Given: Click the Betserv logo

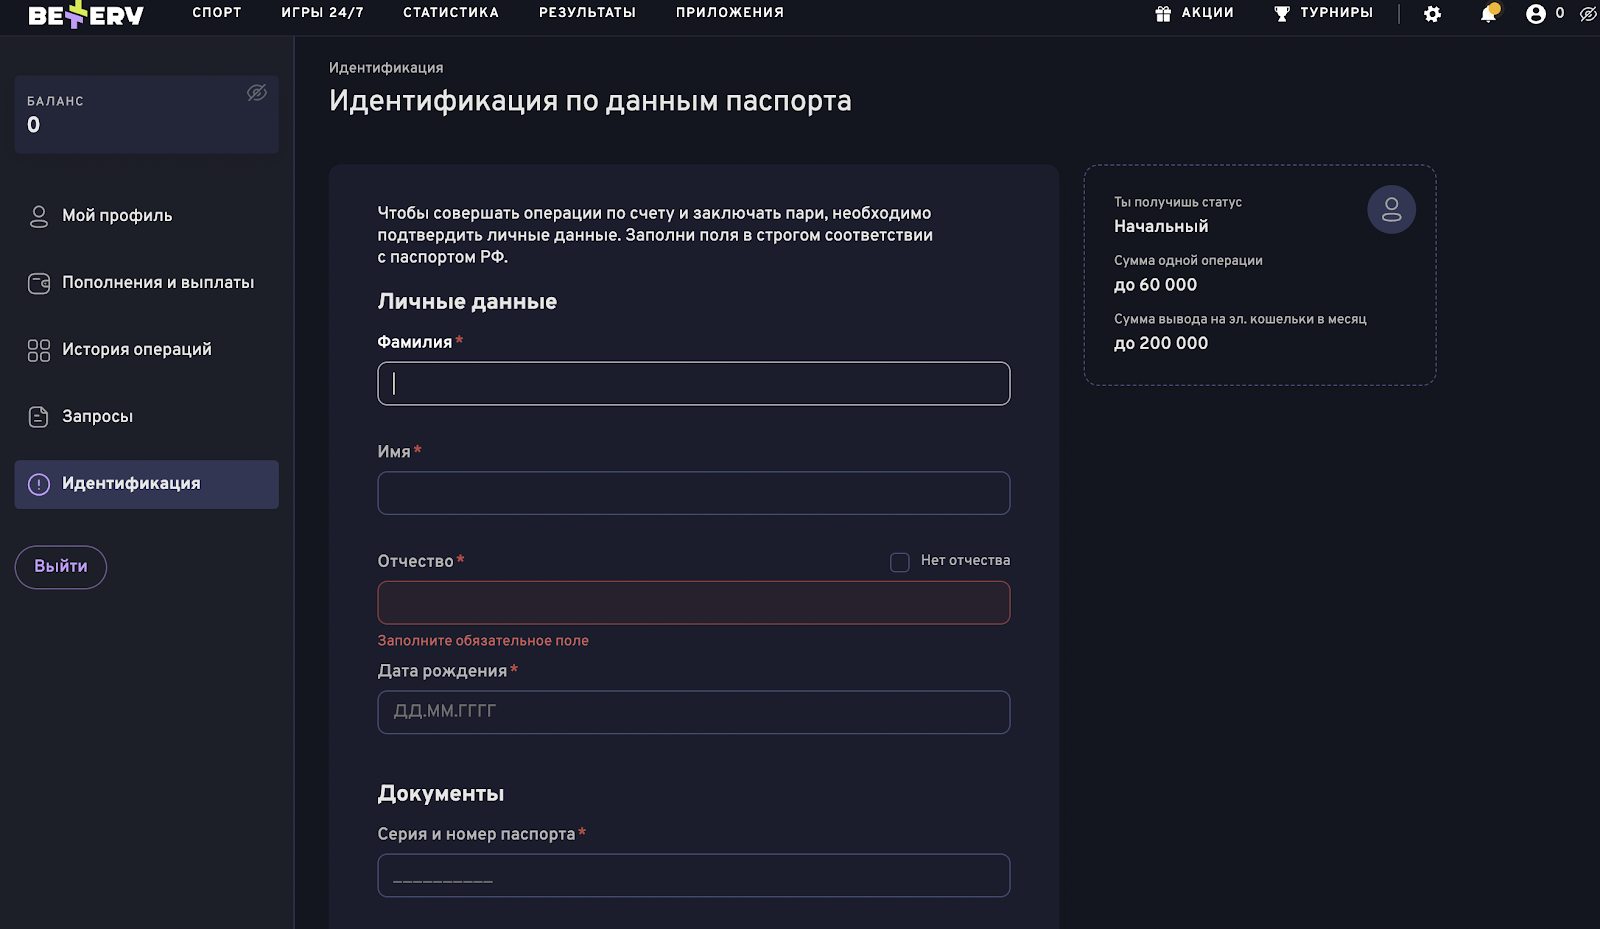Looking at the screenshot, I should 86,14.
